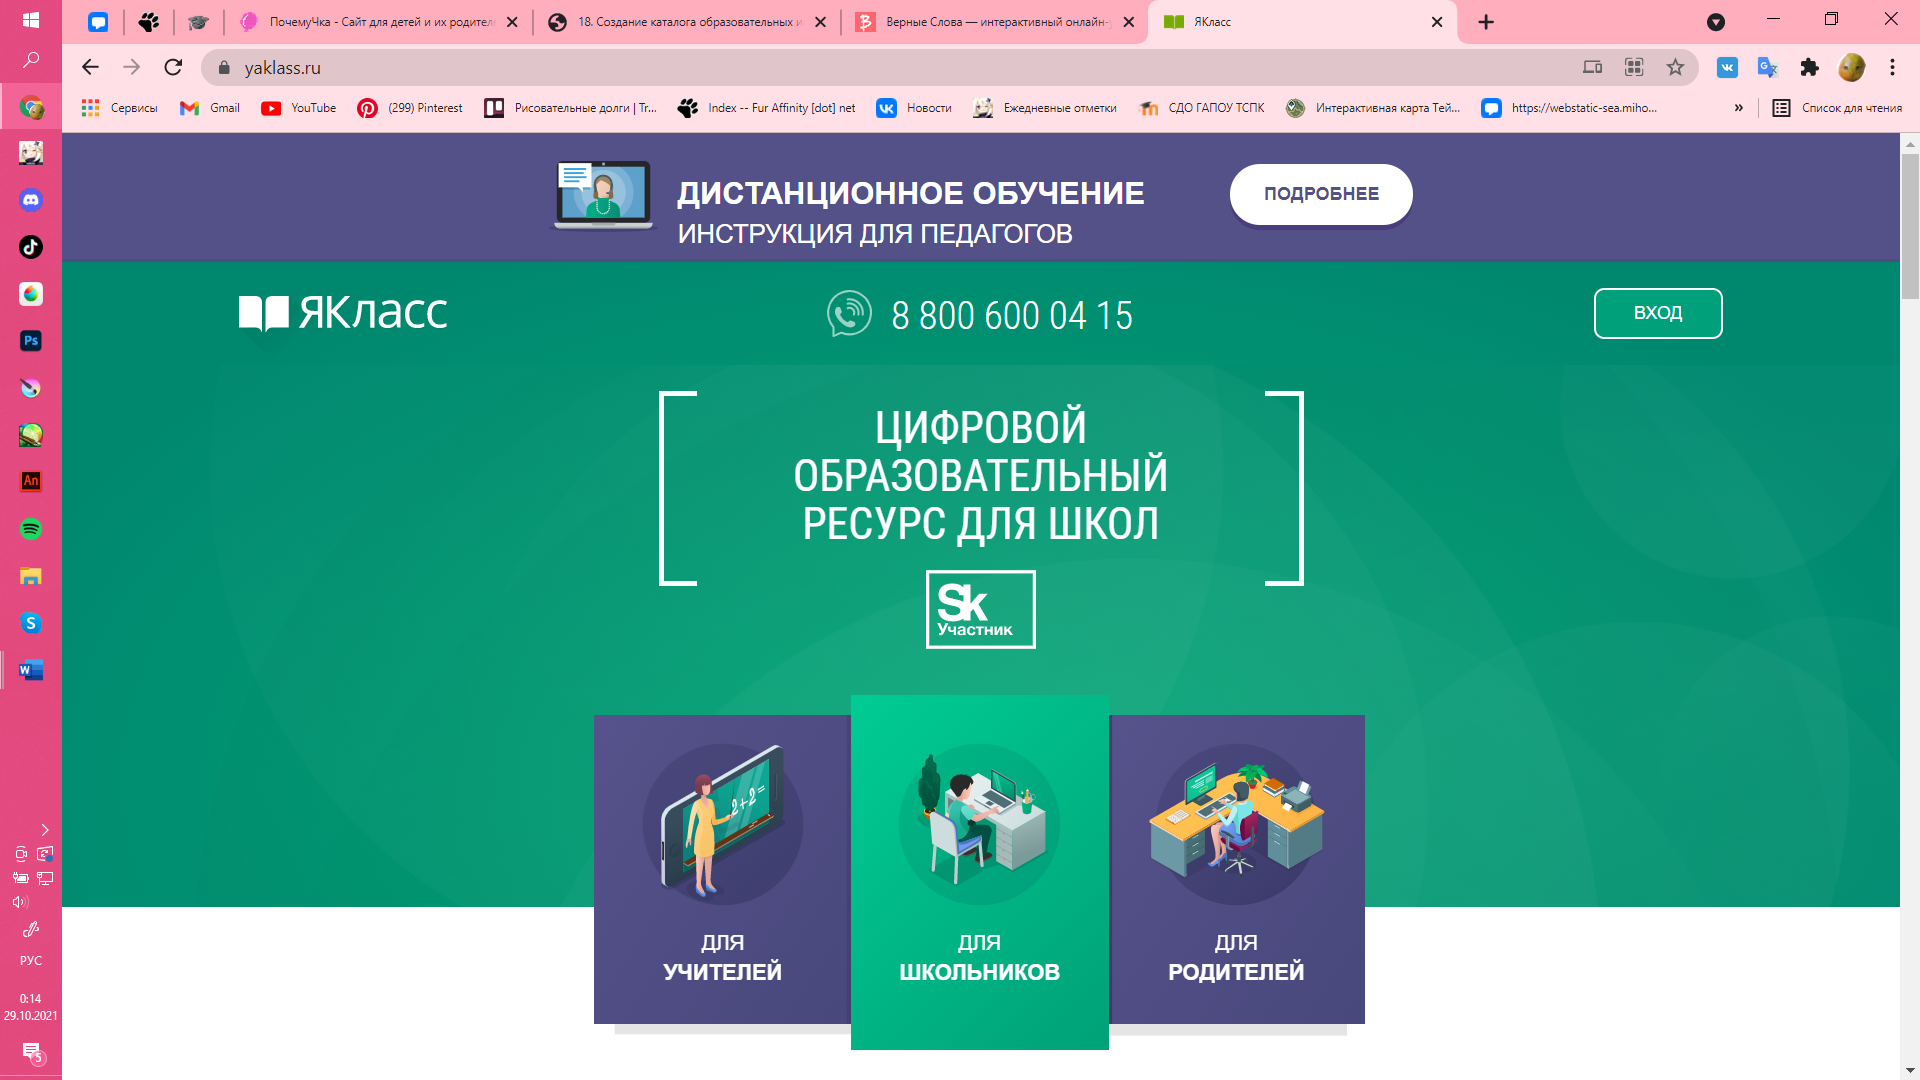Viewport: 1920px width, 1080px height.
Task: Open the Рисовательные долги Trello bookmark
Action: (570, 108)
